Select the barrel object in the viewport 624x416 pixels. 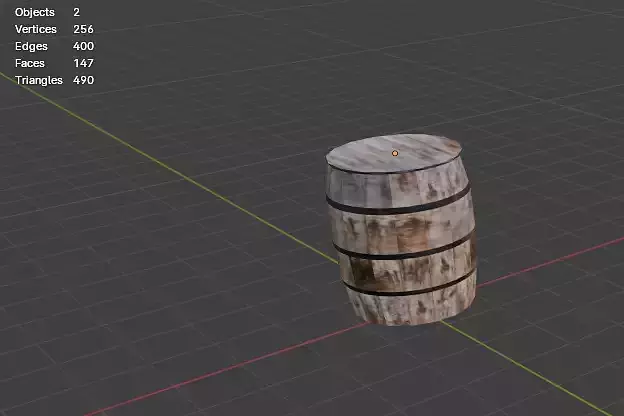tap(401, 231)
